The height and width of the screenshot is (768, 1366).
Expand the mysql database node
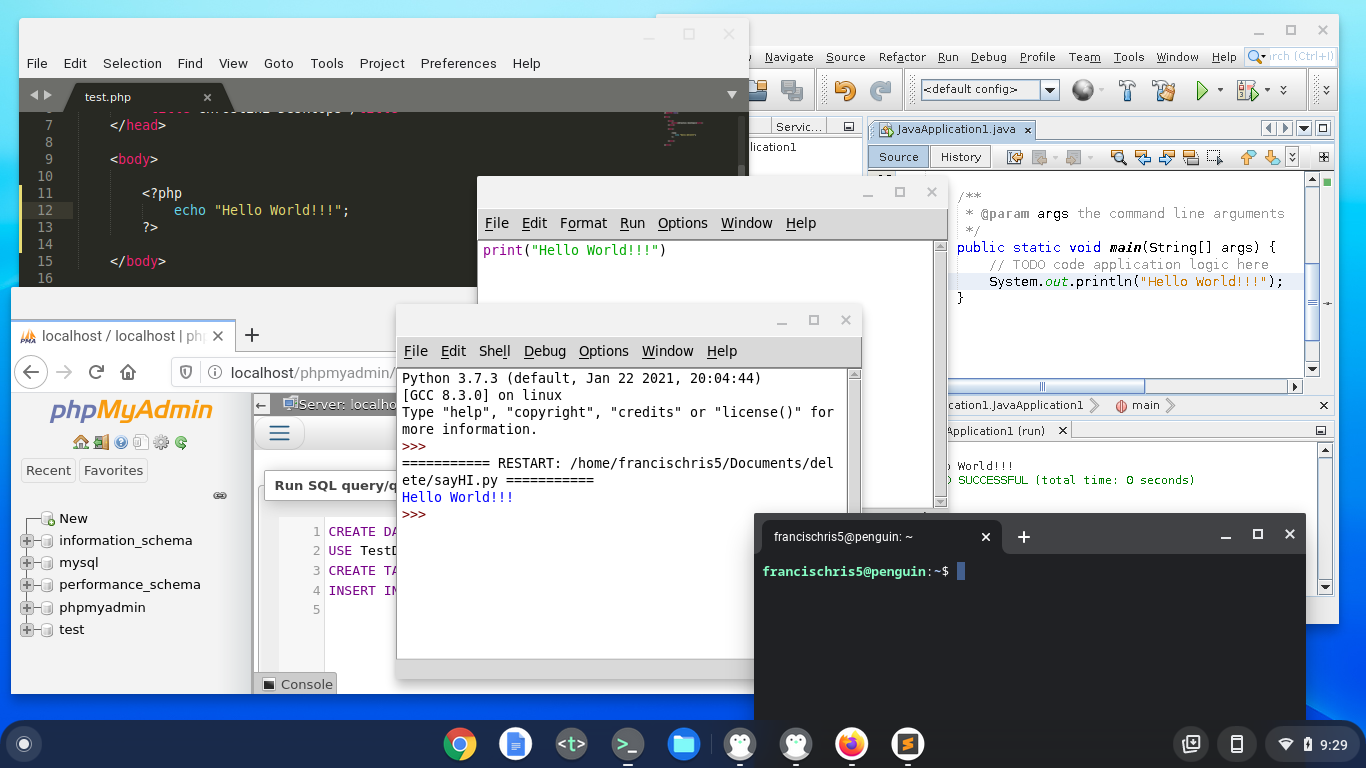(x=27, y=563)
